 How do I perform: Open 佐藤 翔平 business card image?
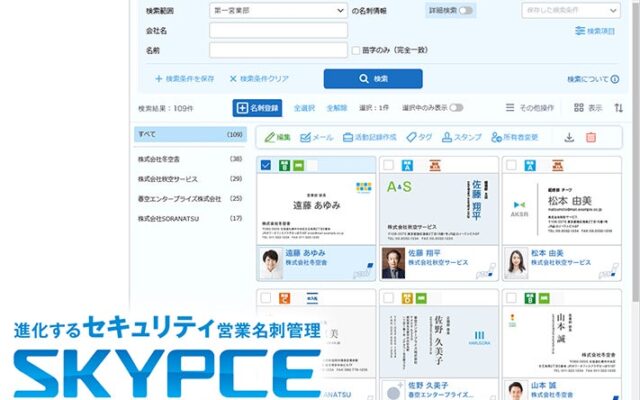[x=439, y=209]
